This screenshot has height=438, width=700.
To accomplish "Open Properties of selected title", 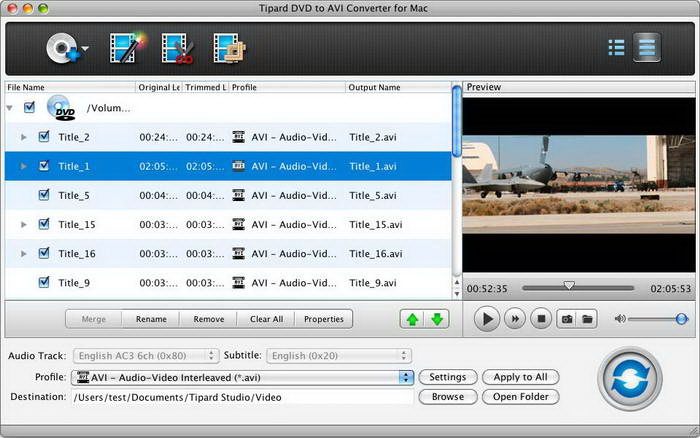I will click(x=324, y=319).
